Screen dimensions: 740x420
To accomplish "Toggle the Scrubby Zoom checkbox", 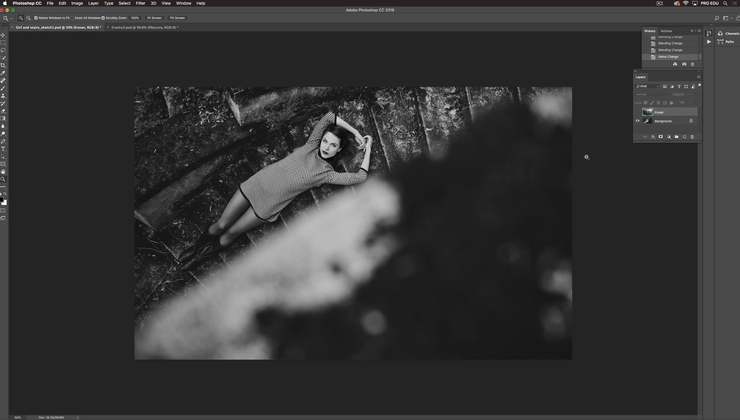I will [104, 17].
